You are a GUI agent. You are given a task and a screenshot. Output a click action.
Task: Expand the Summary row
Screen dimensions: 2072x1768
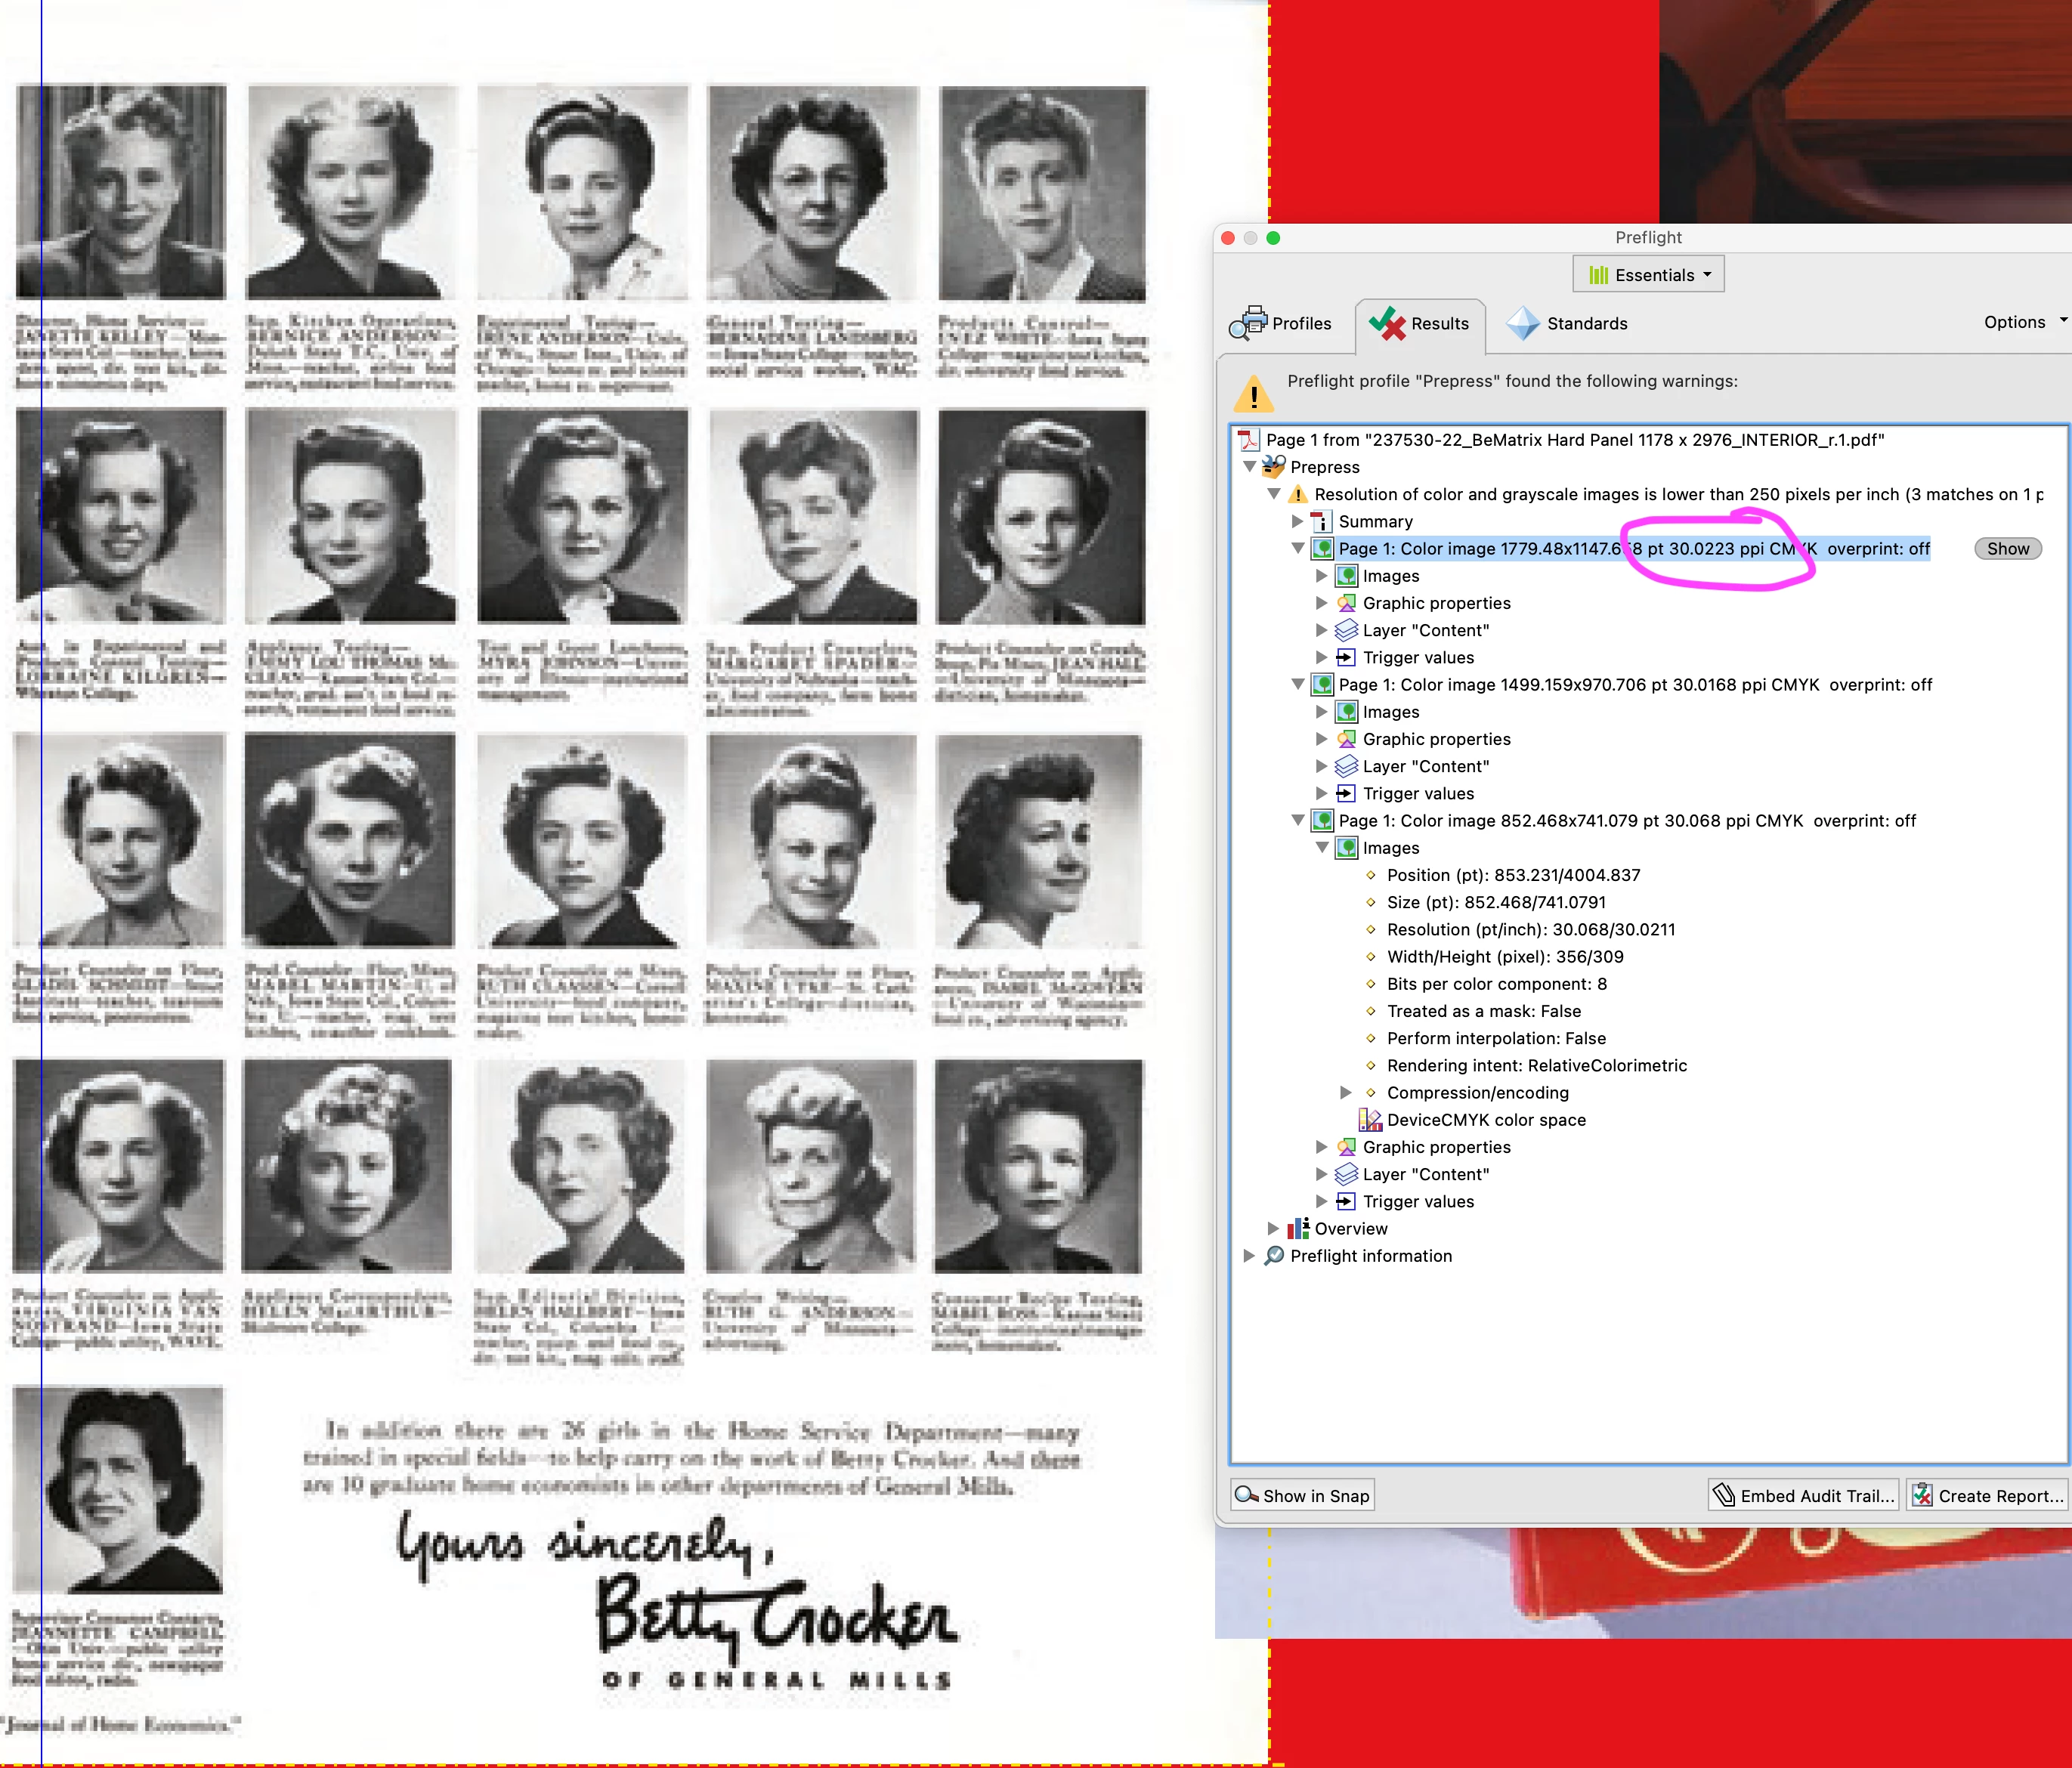pyautogui.click(x=1297, y=521)
